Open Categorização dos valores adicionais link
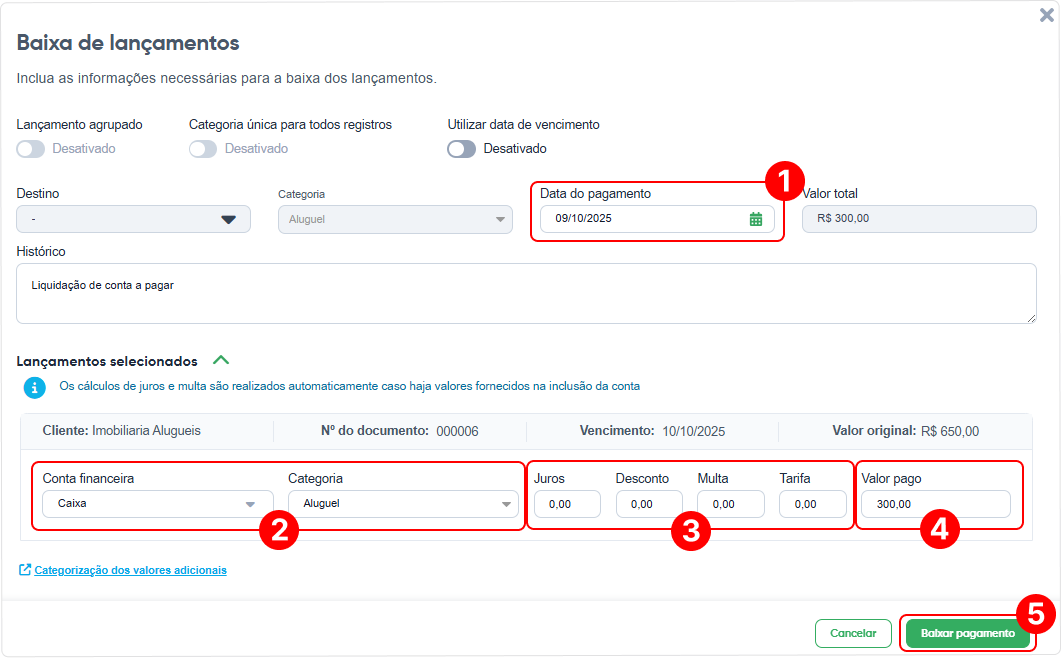 pos(131,570)
